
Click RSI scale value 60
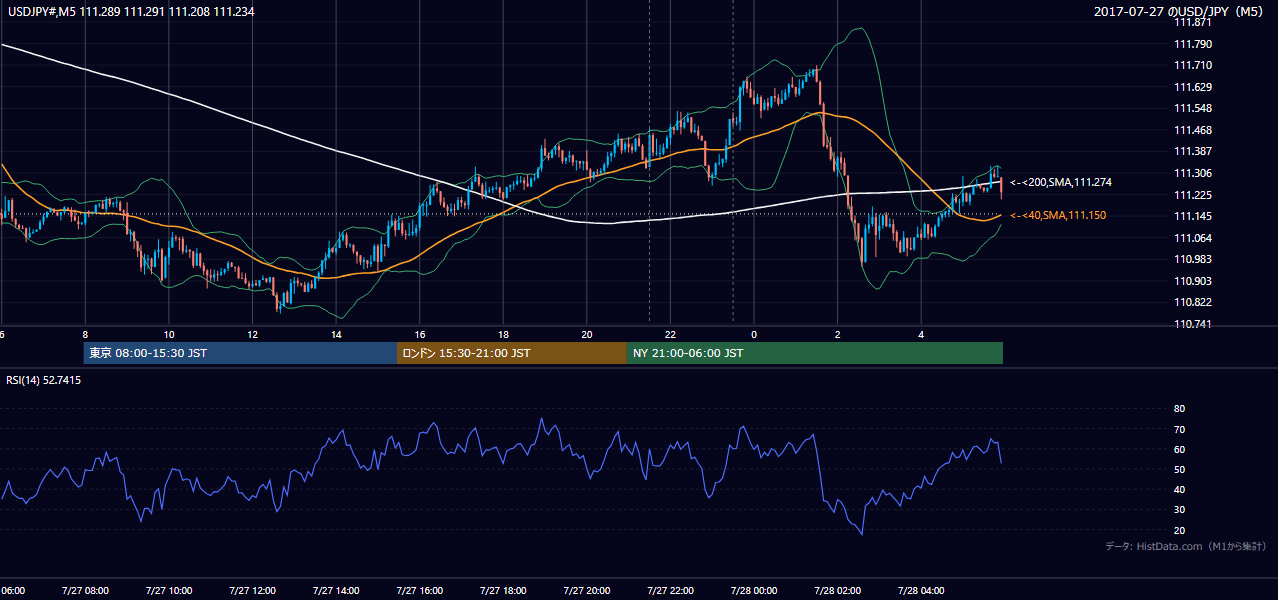point(1179,449)
